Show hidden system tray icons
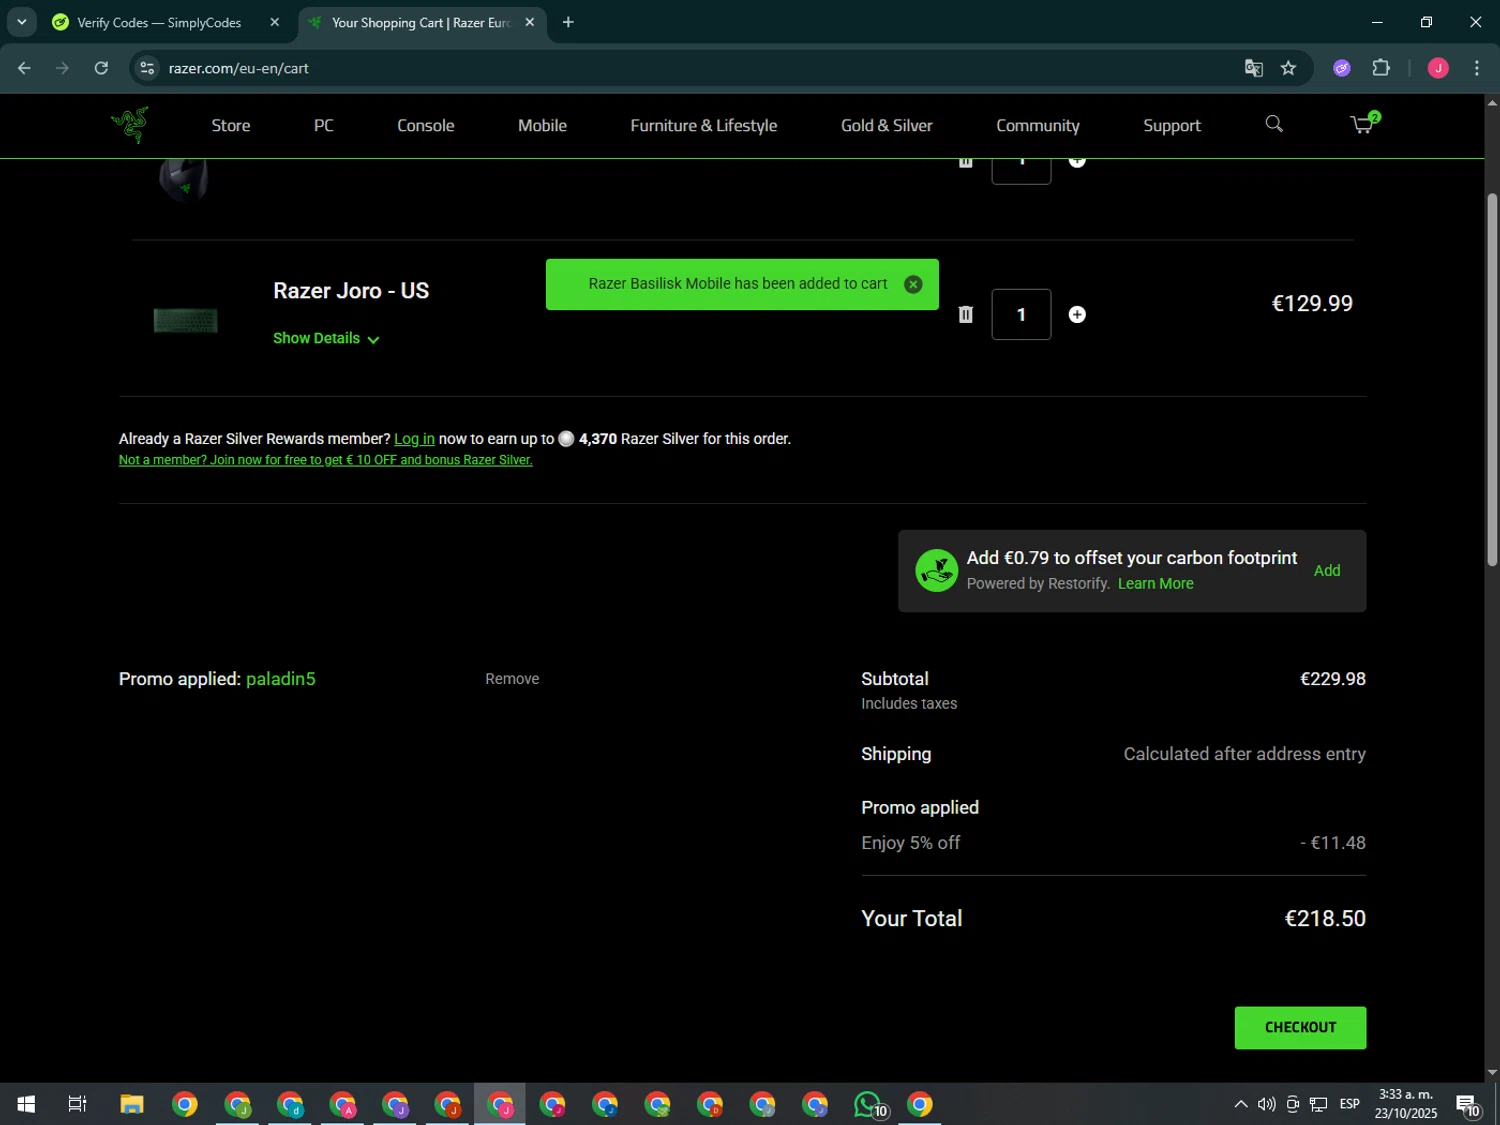This screenshot has height=1125, width=1500. pos(1240,1104)
